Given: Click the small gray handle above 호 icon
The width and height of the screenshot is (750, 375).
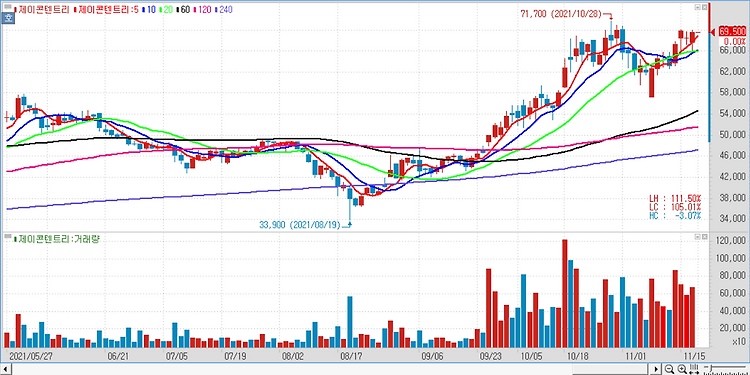Looking at the screenshot, I should click(x=8, y=7).
